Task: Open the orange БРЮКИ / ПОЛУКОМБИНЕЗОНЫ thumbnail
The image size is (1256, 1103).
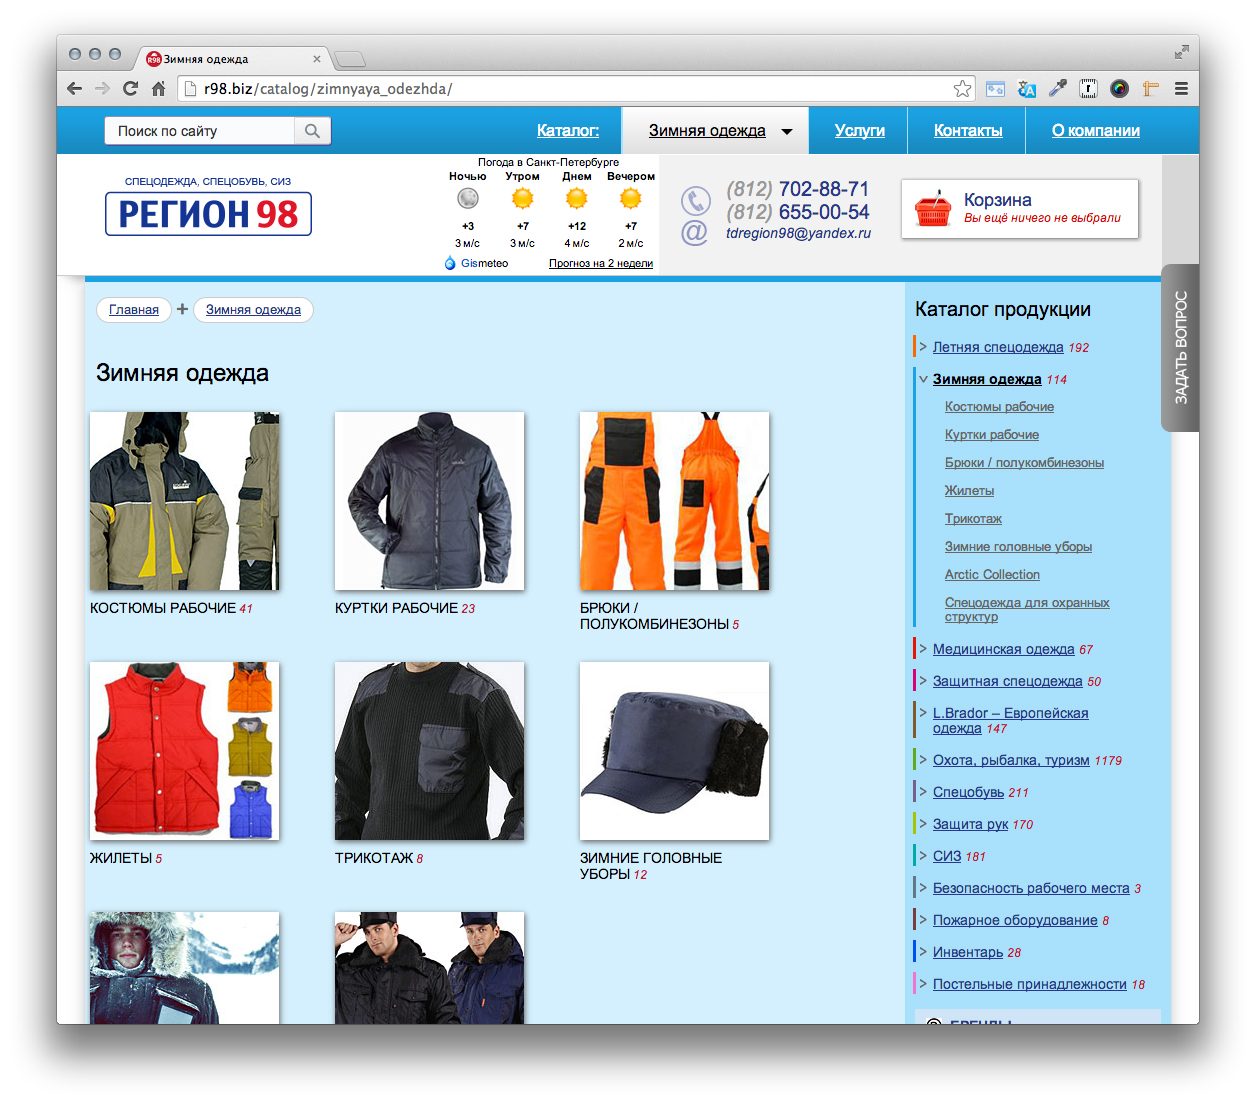Action: click(x=674, y=501)
